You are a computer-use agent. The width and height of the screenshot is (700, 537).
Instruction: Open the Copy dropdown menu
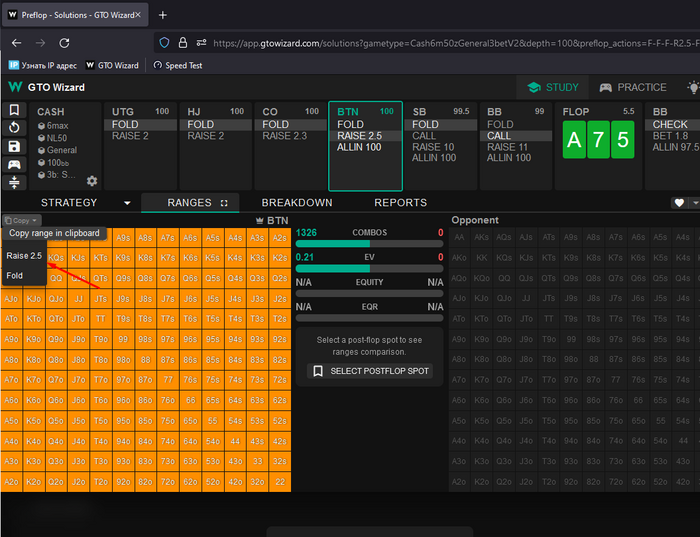coord(21,220)
